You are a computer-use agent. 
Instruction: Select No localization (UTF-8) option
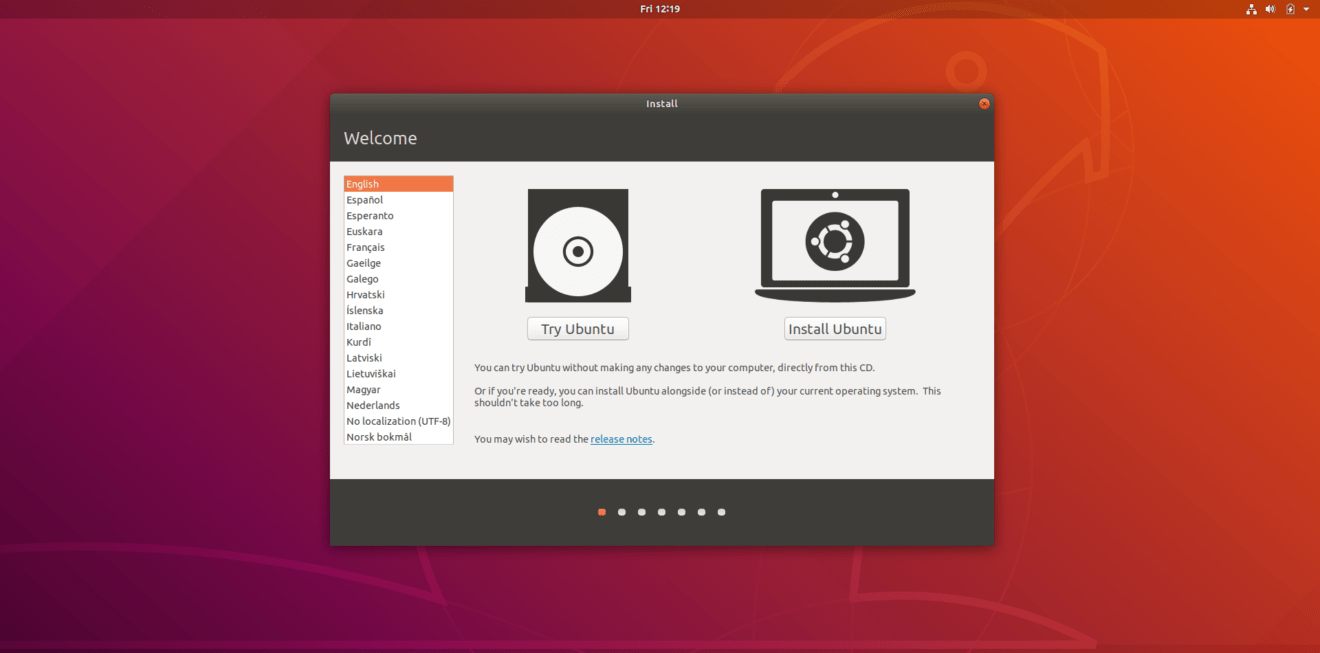pyautogui.click(x=398, y=420)
